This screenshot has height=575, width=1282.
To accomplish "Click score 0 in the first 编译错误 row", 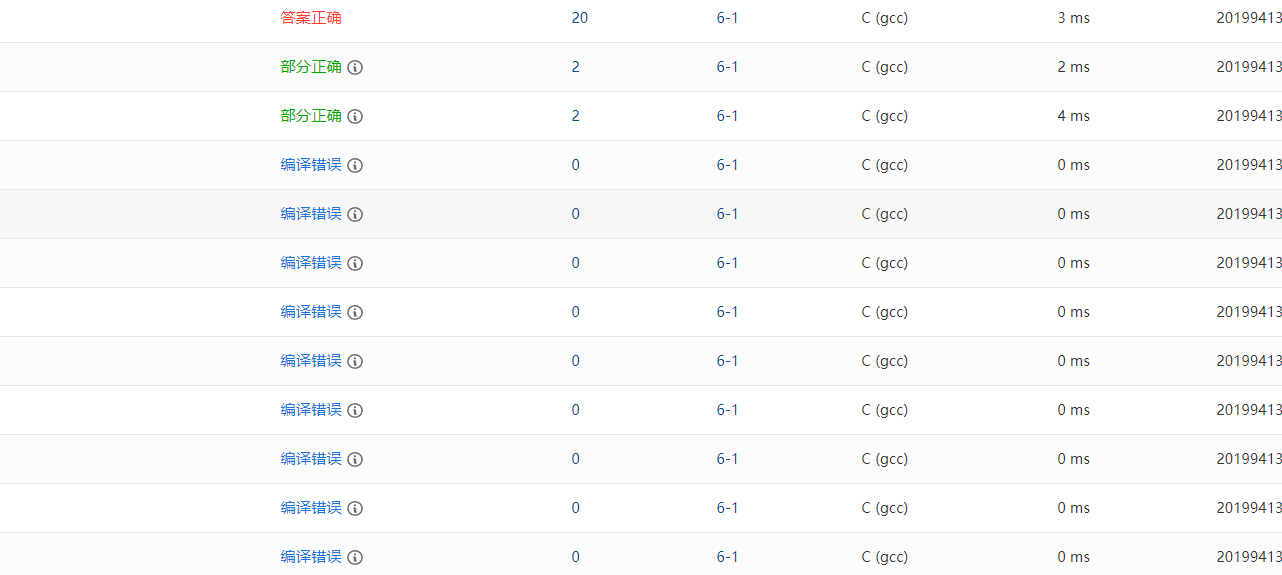I will tap(576, 165).
